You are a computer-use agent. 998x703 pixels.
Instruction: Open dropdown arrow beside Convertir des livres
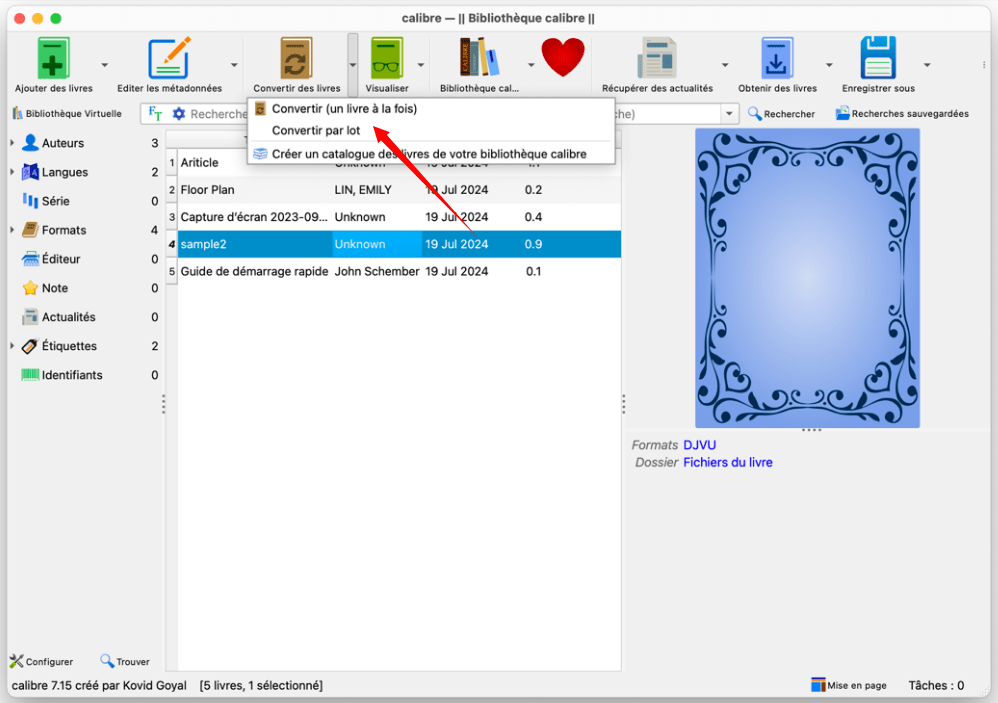click(x=353, y=65)
